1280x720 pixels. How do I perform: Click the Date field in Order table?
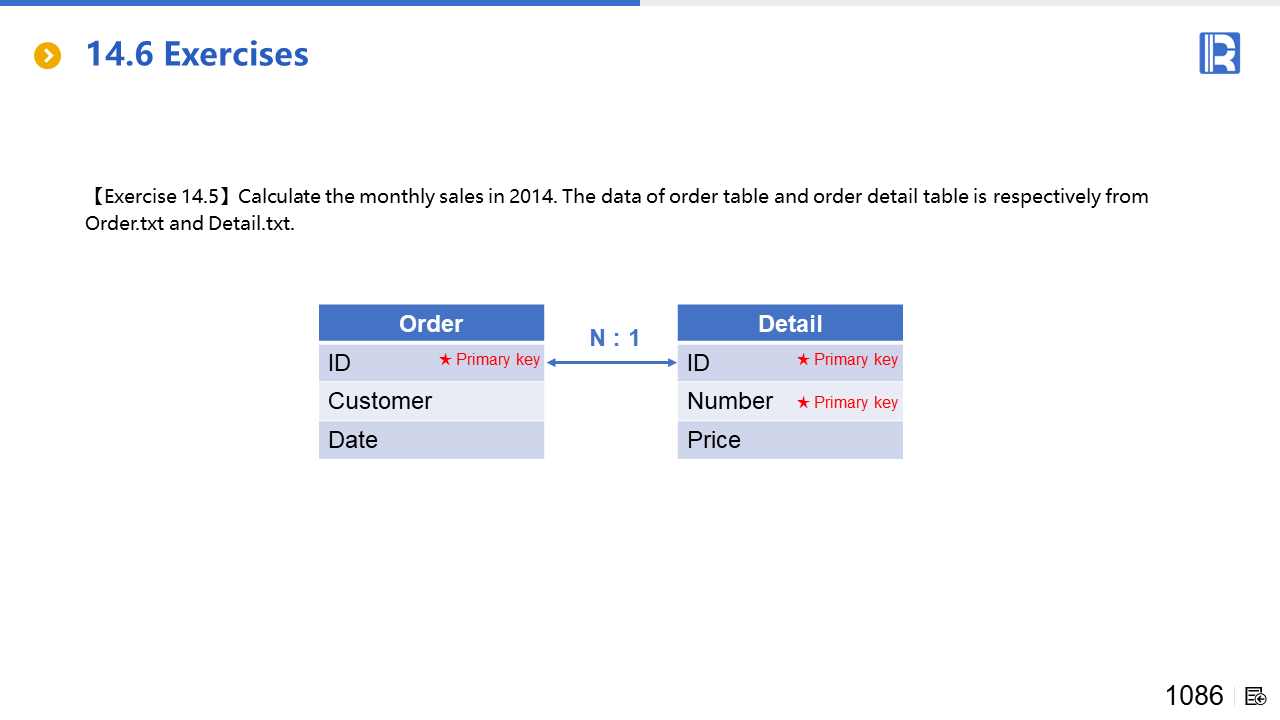[353, 440]
